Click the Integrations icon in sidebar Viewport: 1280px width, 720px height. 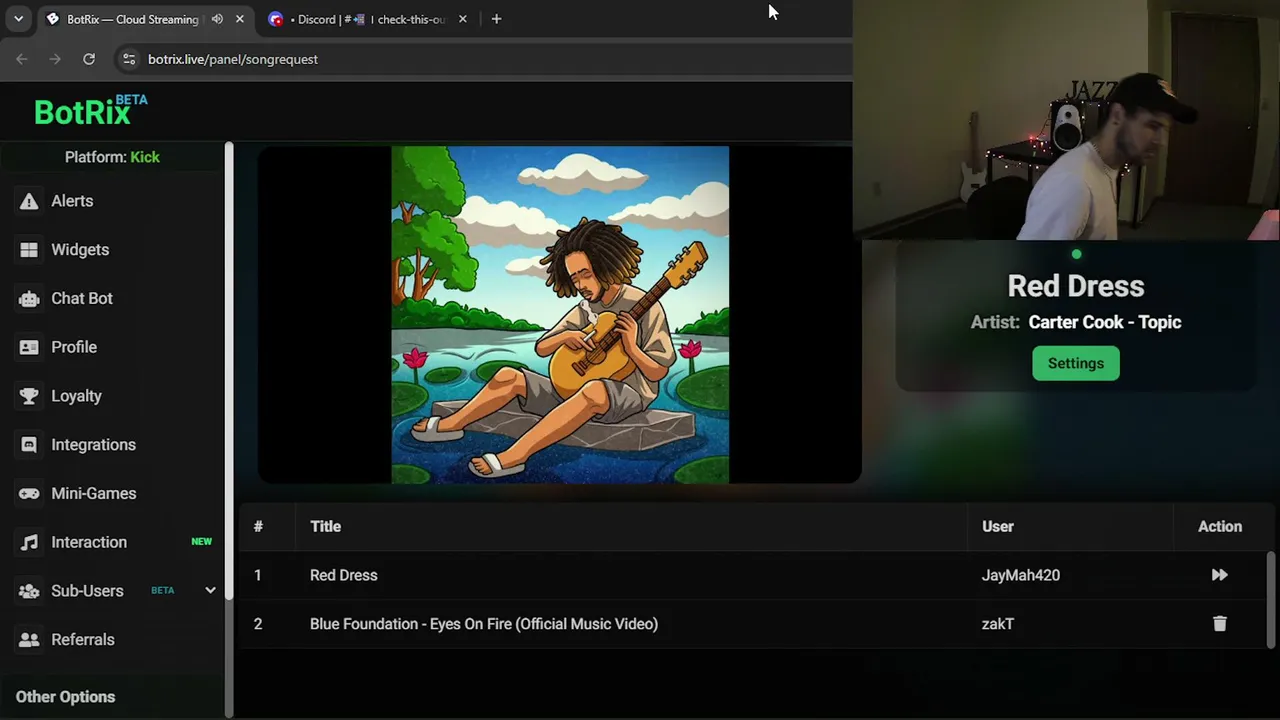(29, 445)
